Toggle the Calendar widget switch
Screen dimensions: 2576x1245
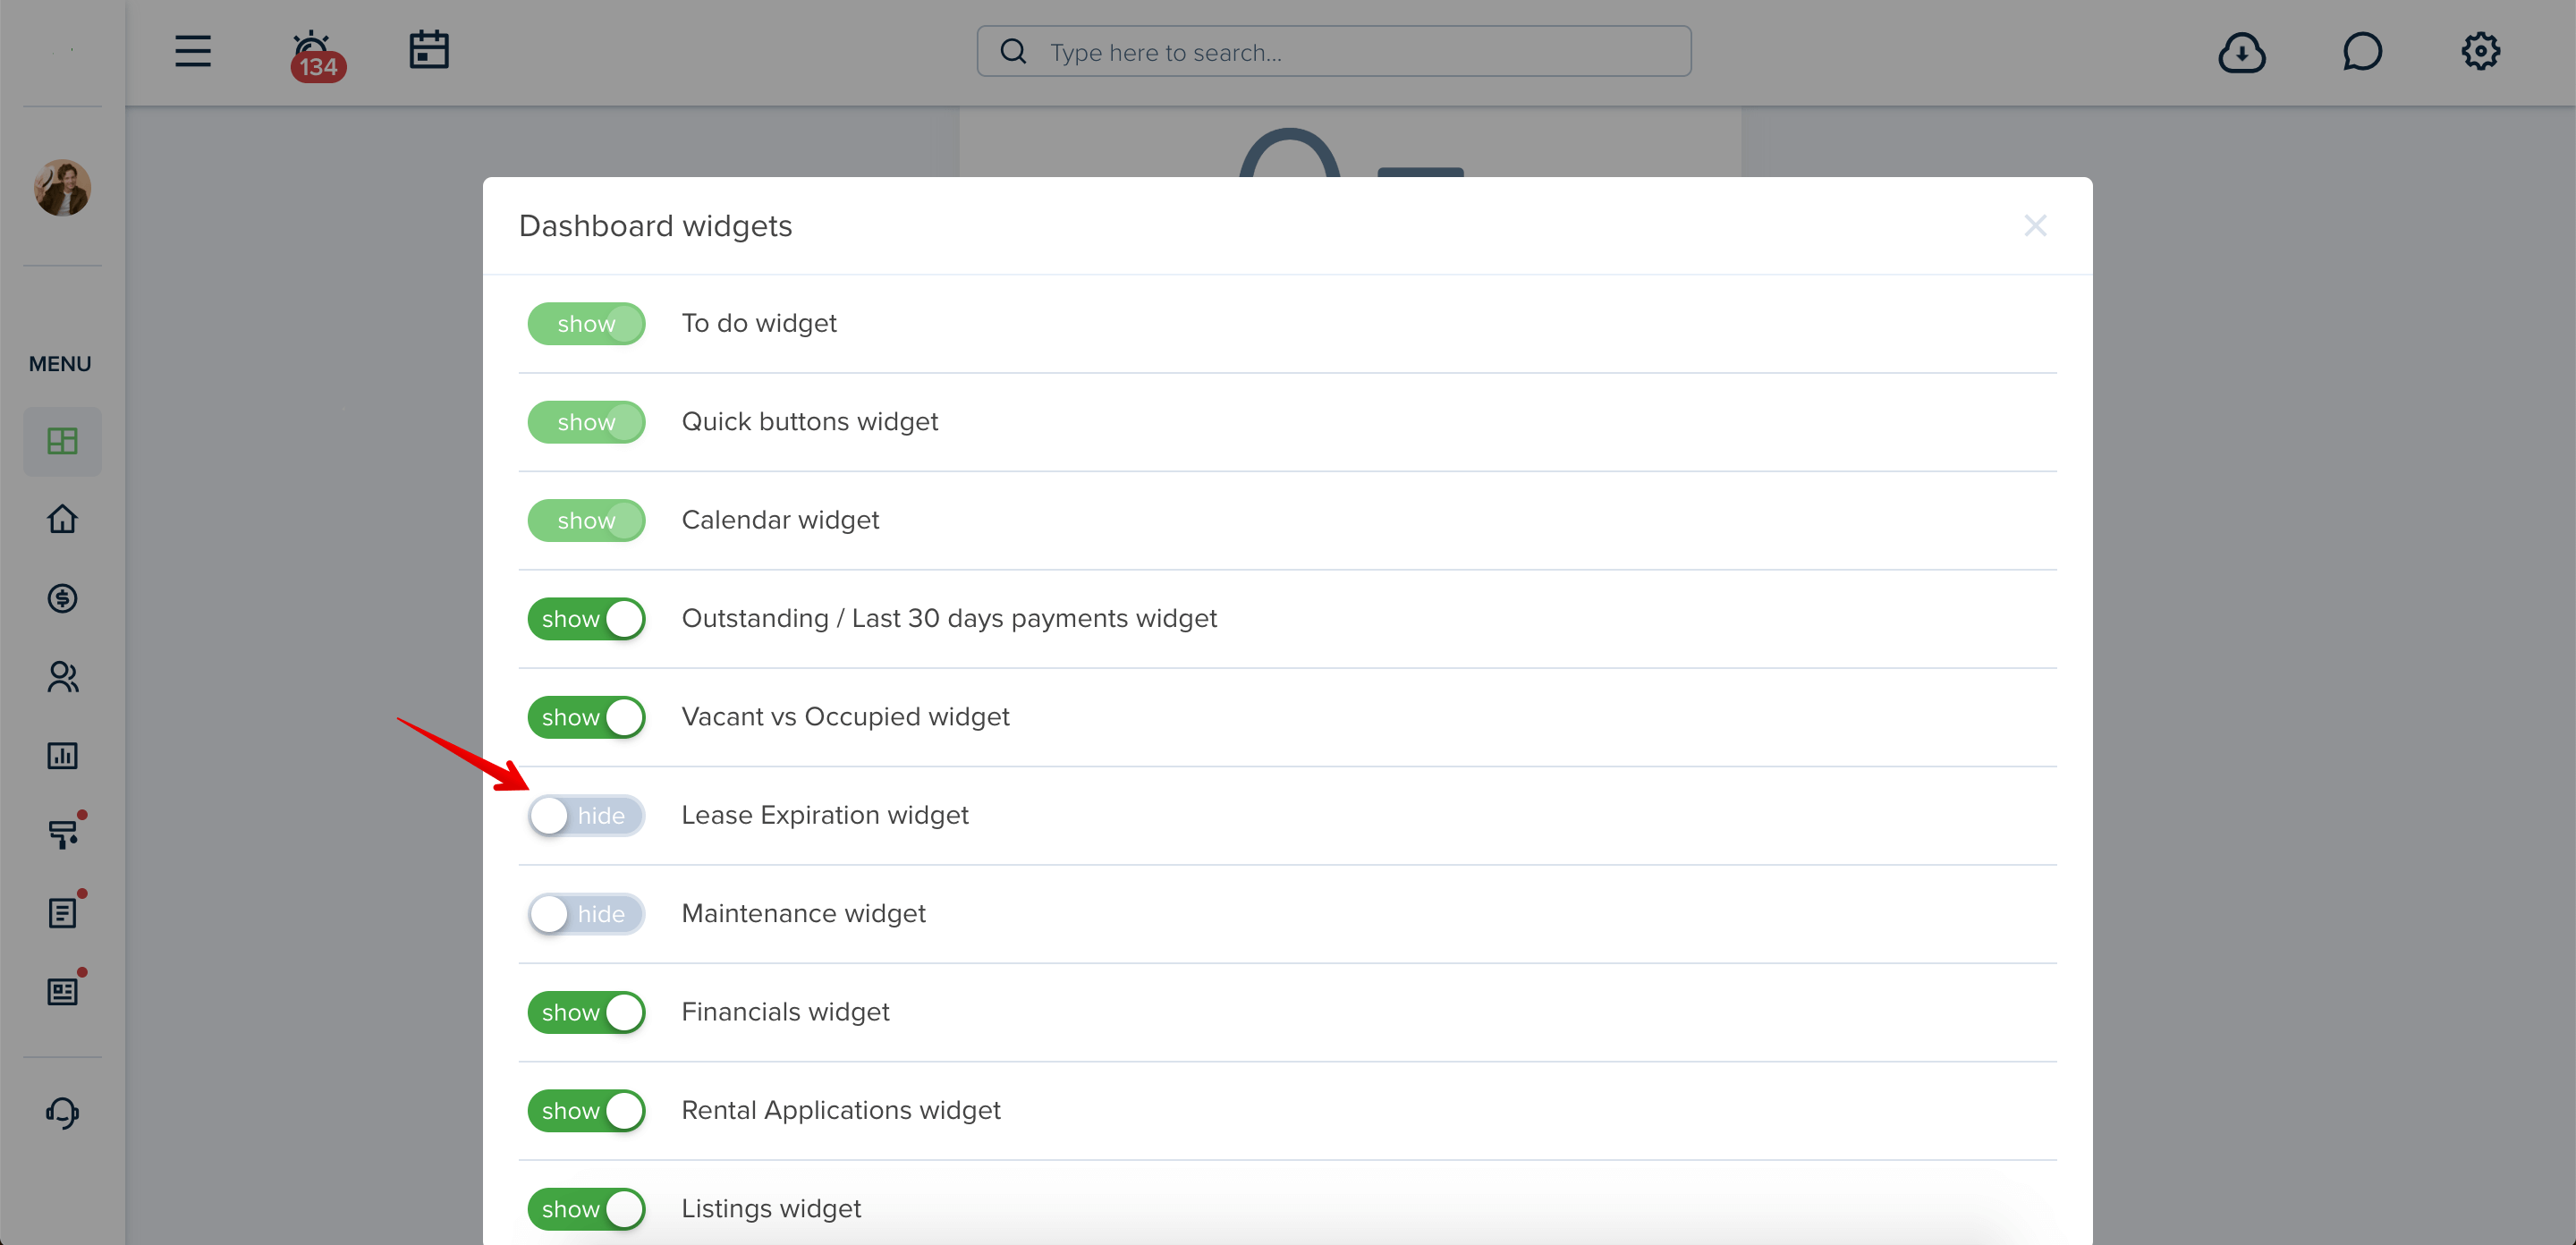586,520
